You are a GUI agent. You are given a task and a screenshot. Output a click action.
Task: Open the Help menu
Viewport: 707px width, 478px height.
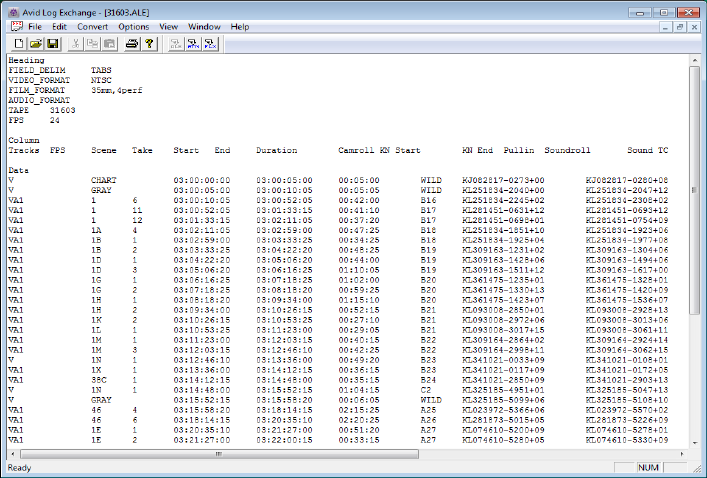pyautogui.click(x=239, y=27)
